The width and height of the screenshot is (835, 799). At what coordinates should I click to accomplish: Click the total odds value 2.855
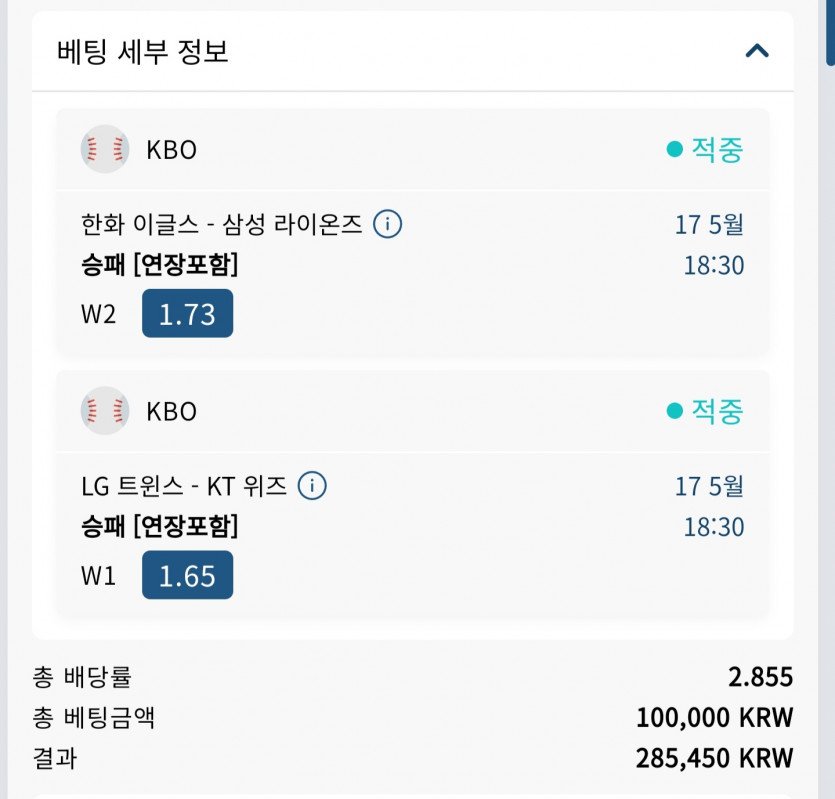[760, 677]
